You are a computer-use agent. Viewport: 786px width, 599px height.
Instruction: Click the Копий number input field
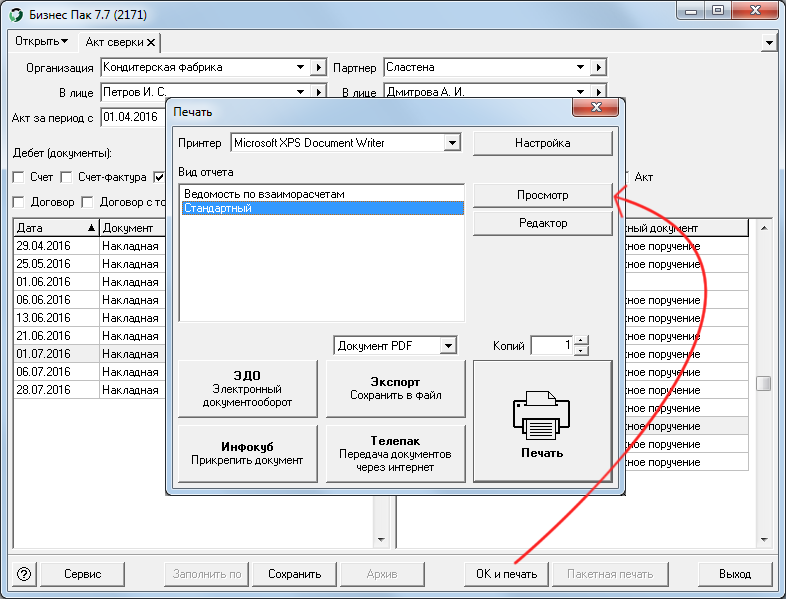[x=552, y=345]
